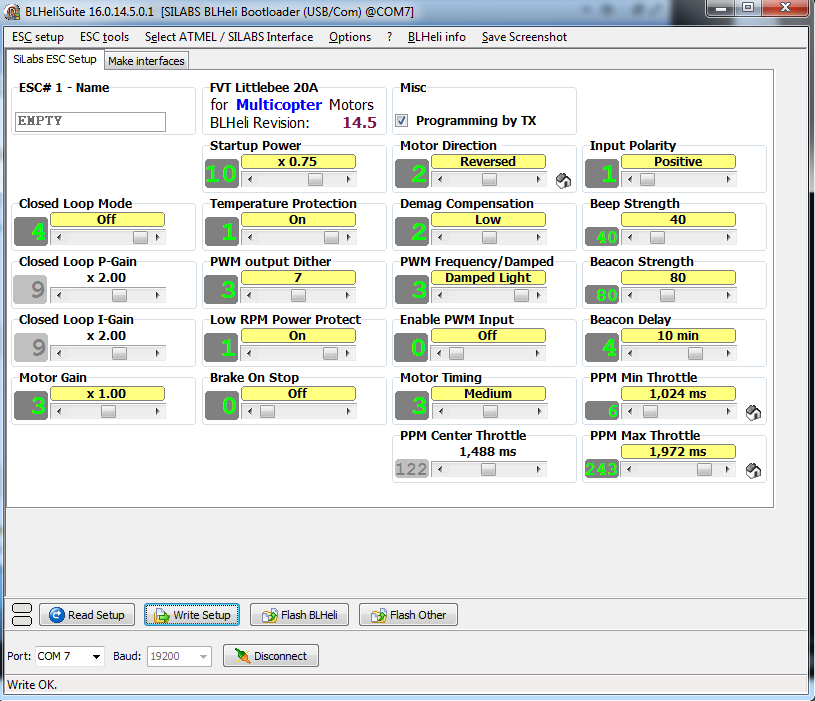Open the ESC setup menu
This screenshot has height=701, width=815.
(38, 37)
